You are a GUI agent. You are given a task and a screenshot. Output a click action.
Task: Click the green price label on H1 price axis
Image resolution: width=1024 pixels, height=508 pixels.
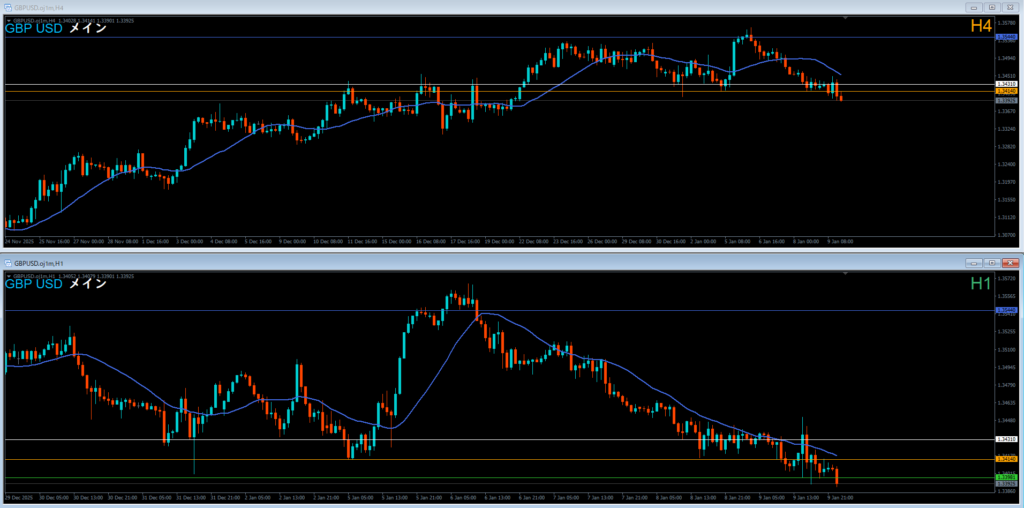1007,478
